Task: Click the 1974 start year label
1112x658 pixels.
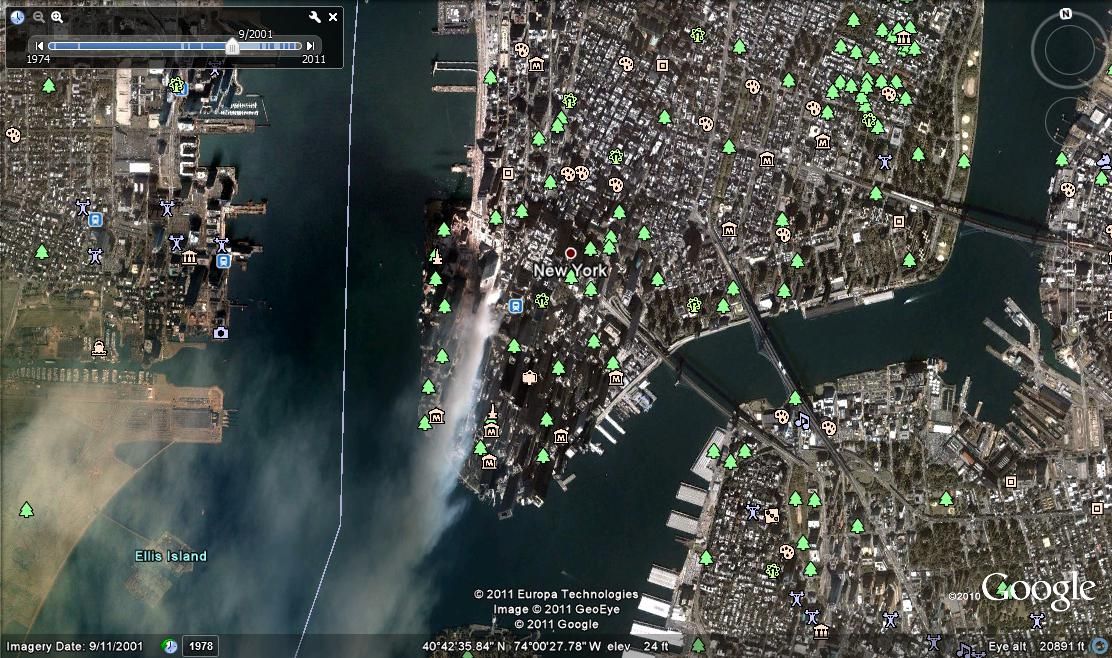Action: (x=38, y=60)
